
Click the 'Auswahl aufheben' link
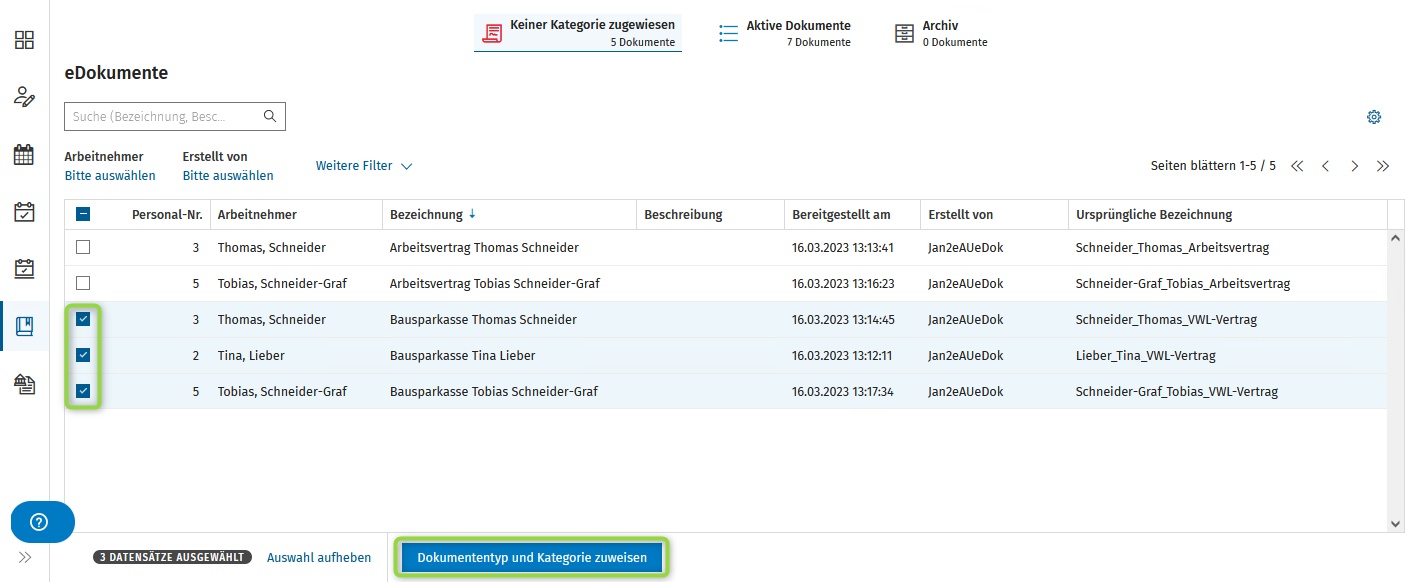pos(319,558)
